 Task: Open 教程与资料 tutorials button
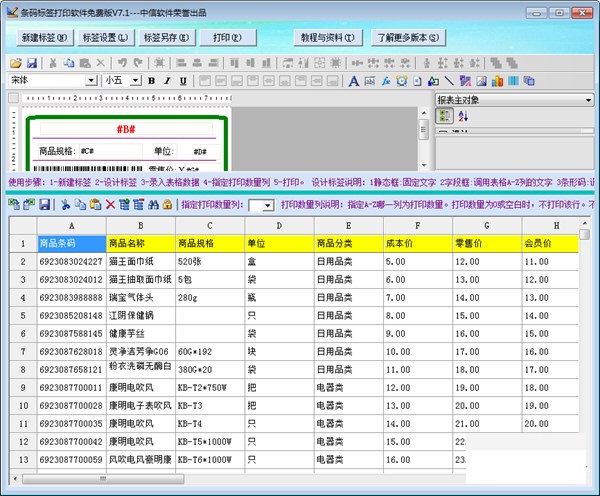pyautogui.click(x=326, y=37)
